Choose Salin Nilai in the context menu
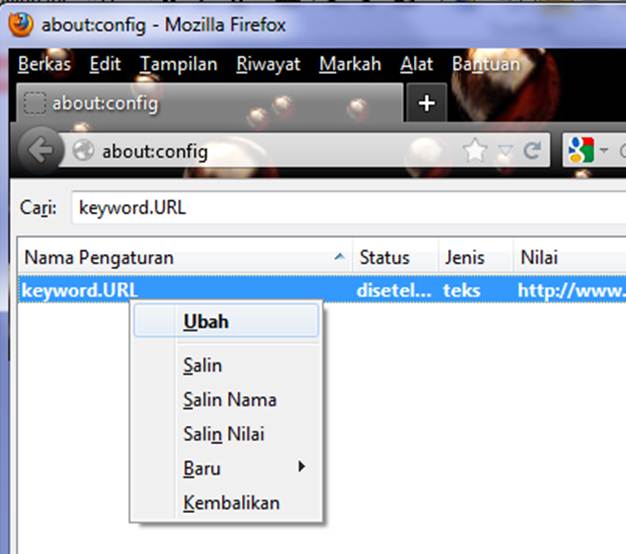The image size is (626, 554). (x=226, y=434)
